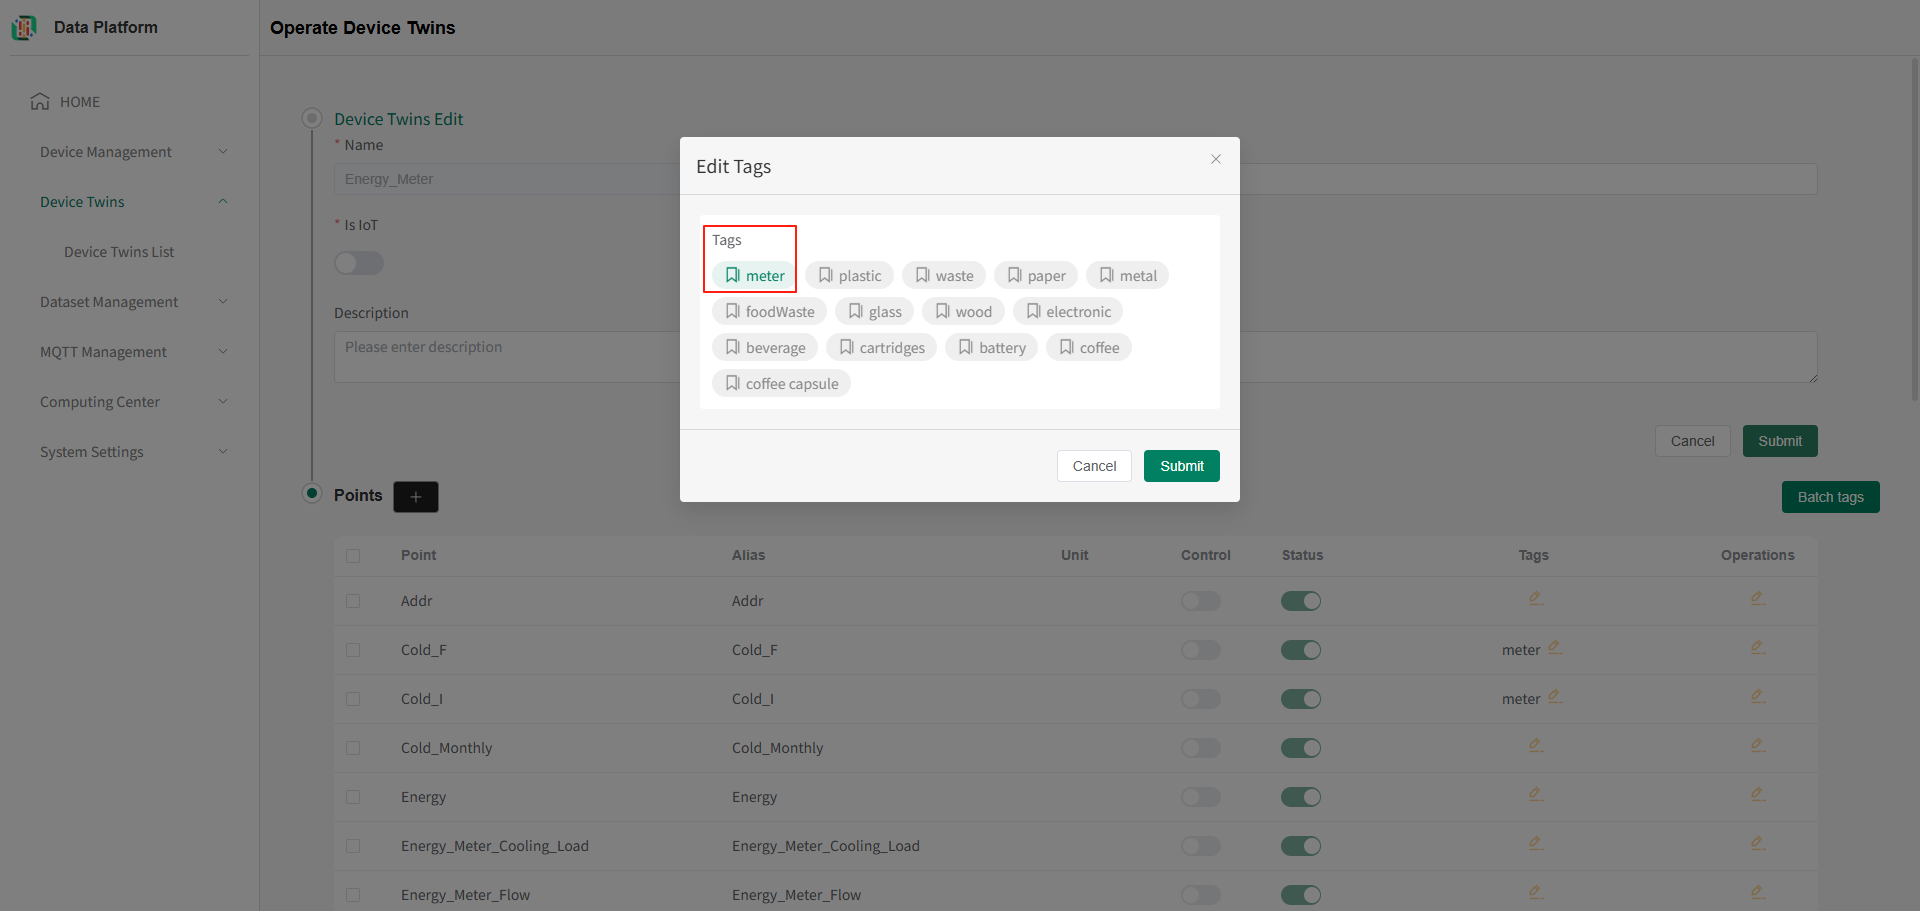Viewport: 1920px width, 911px height.
Task: Click the HOME house icon
Action: click(40, 102)
